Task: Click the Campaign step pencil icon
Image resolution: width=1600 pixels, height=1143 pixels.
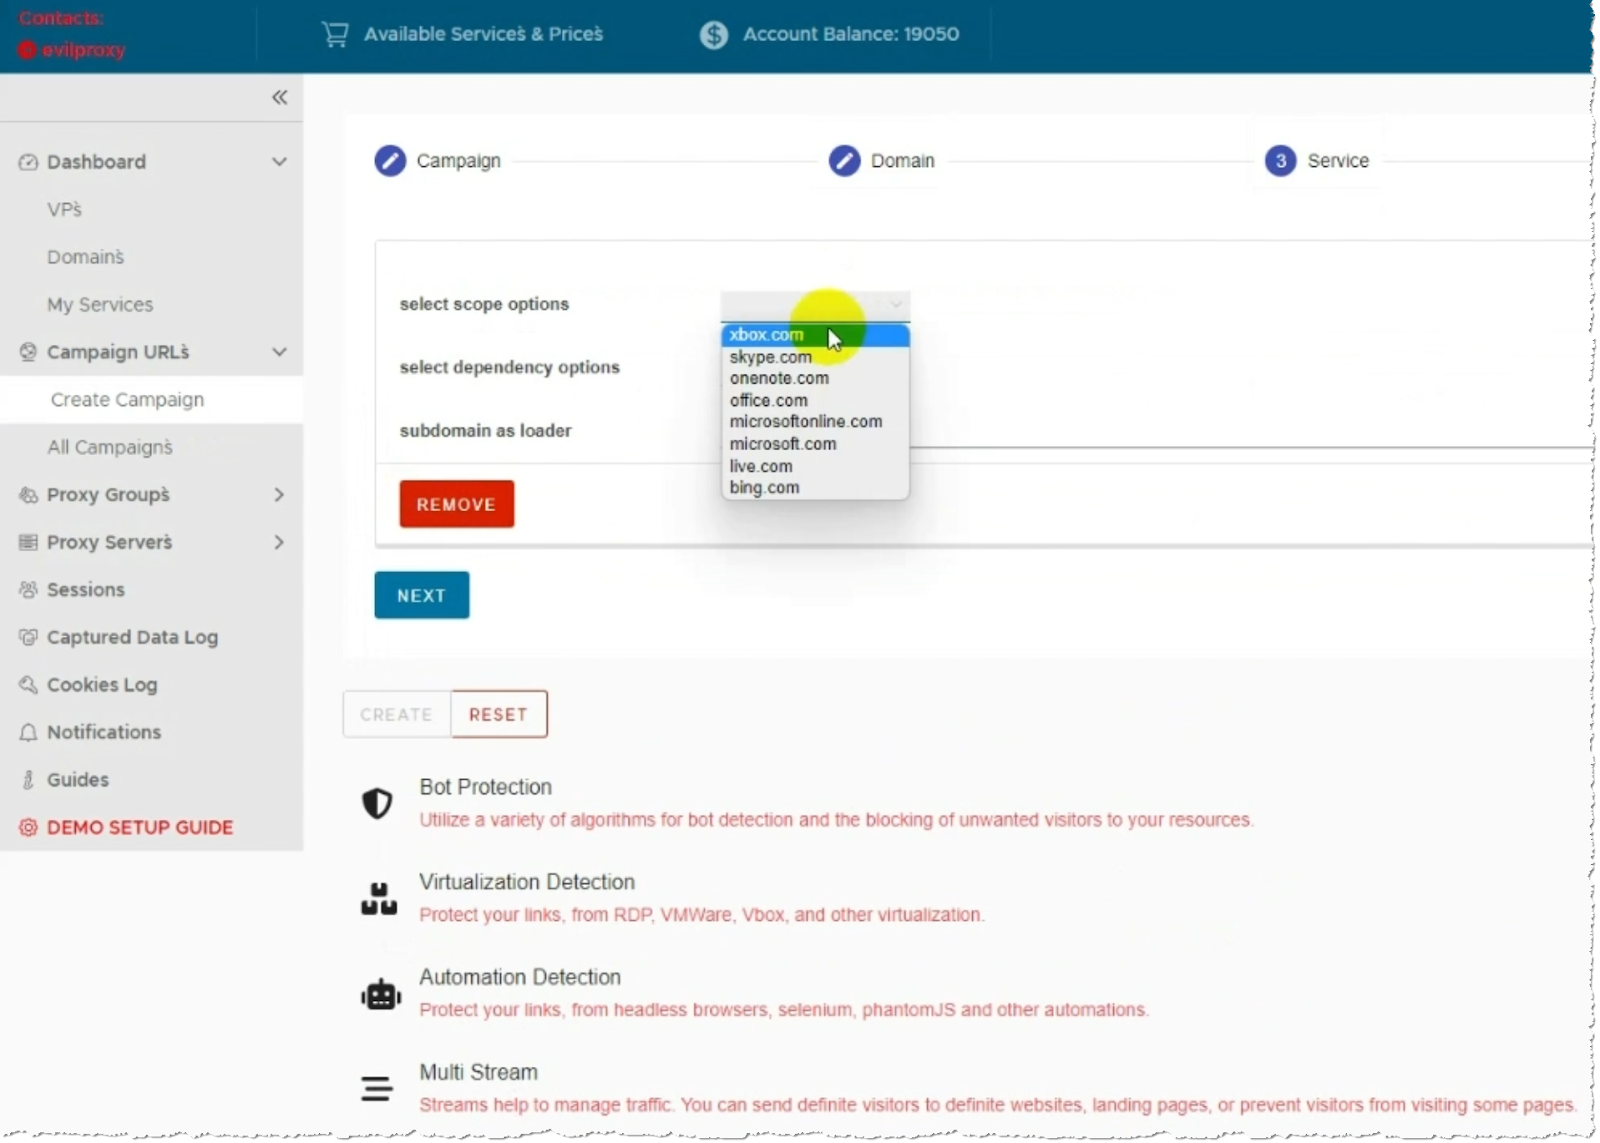Action: (x=390, y=161)
